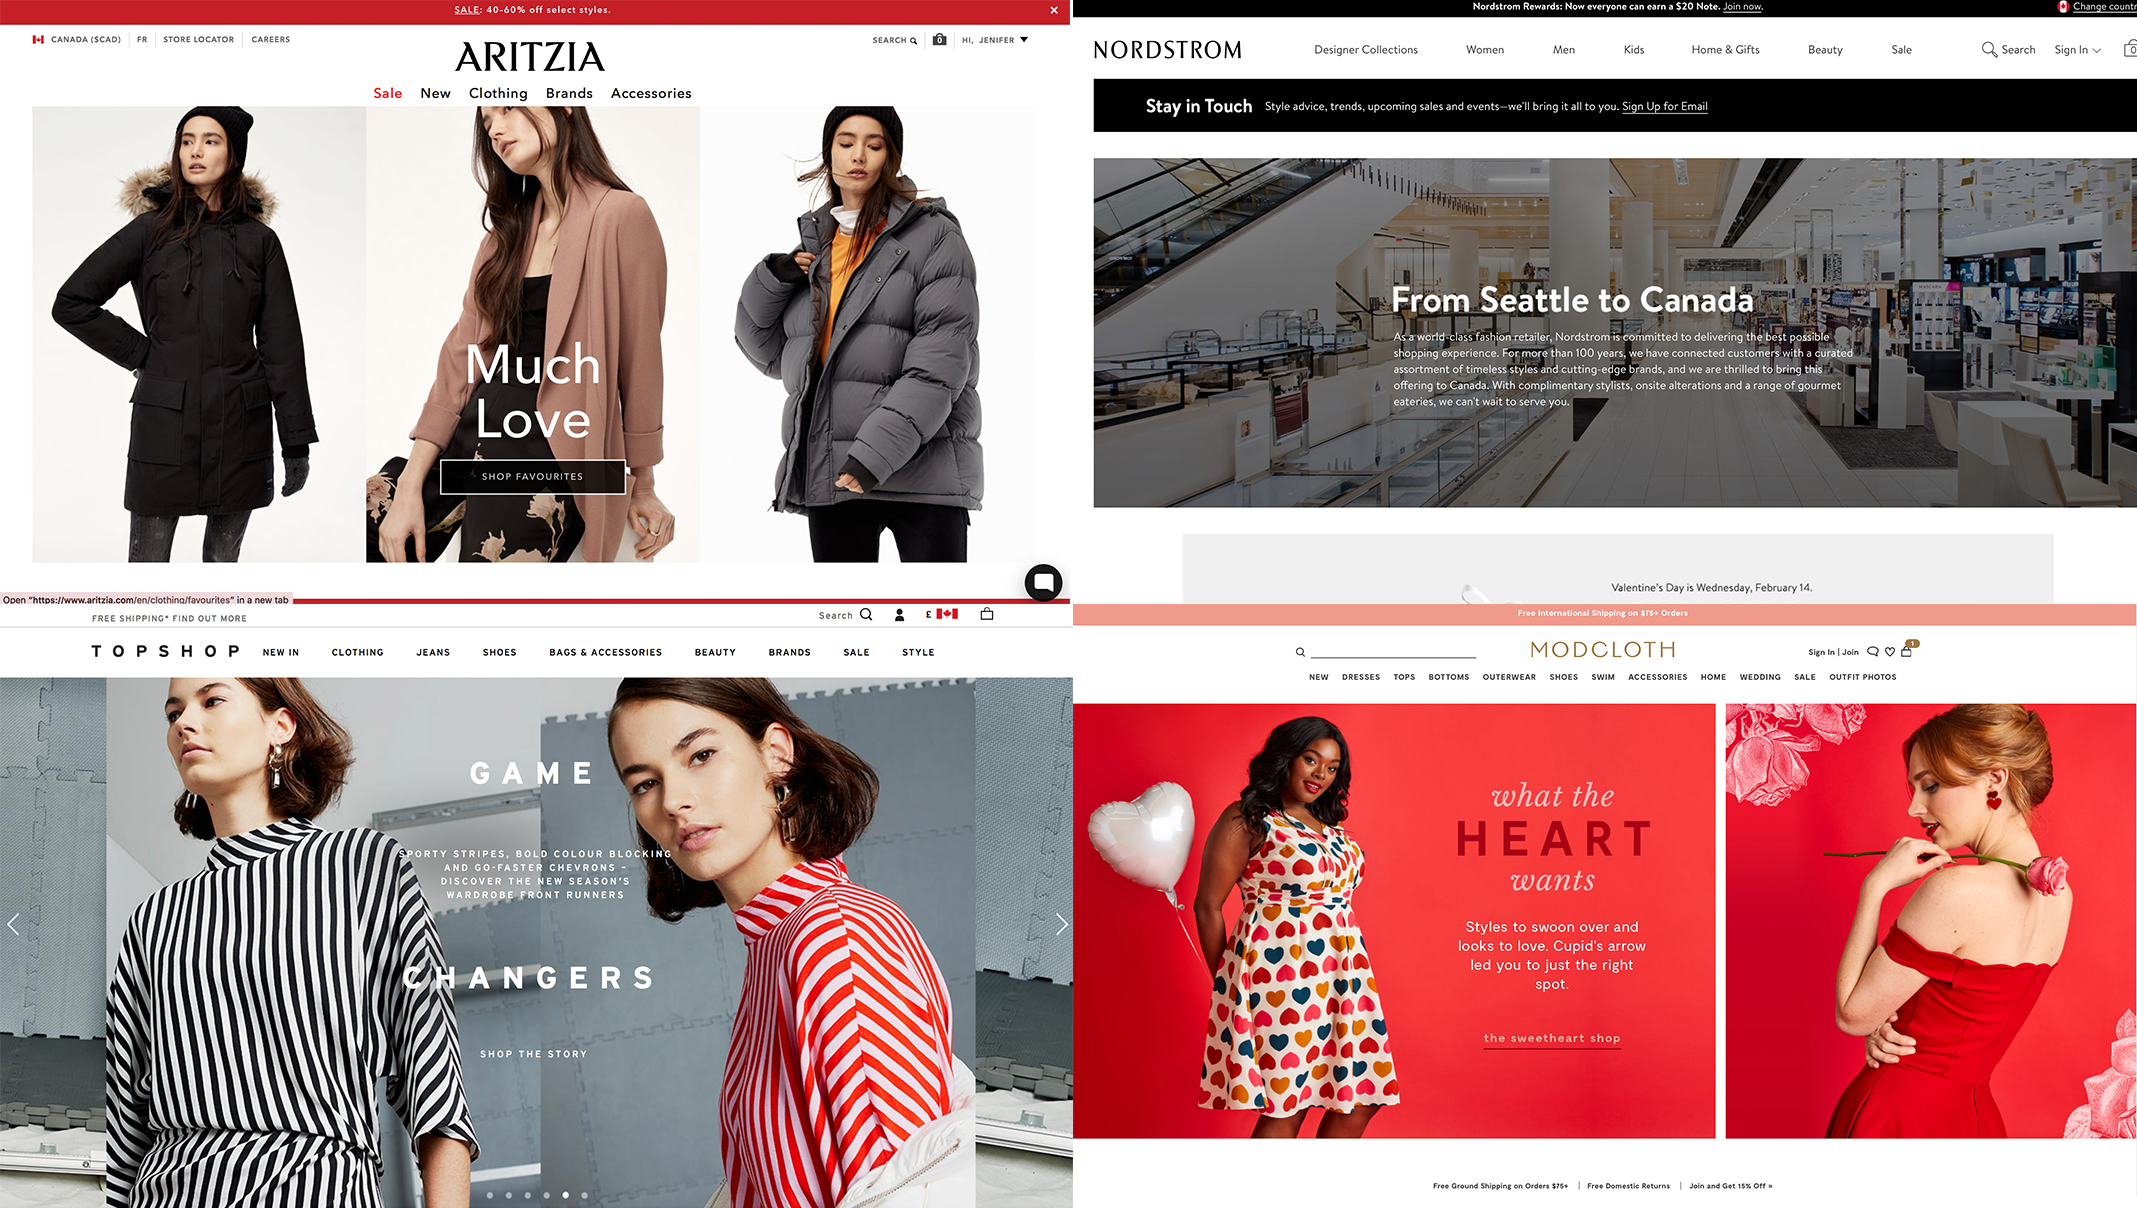This screenshot has height=1208, width=2137.
Task: Click Topshop search magnifier icon
Action: click(866, 615)
